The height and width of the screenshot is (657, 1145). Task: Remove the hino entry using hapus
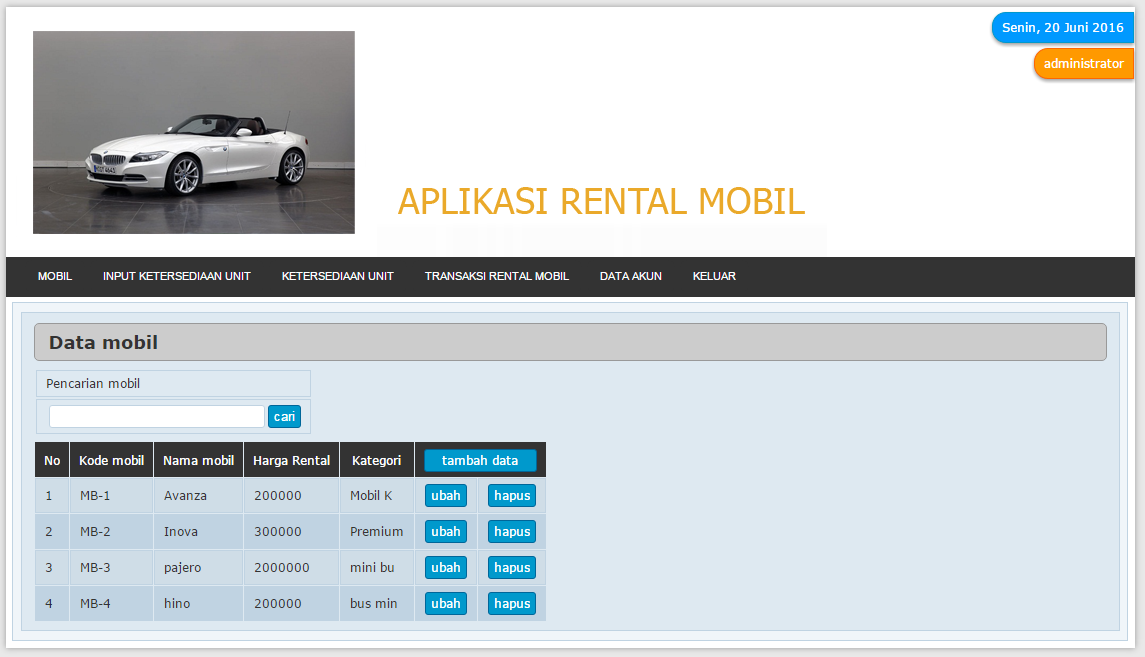[511, 603]
